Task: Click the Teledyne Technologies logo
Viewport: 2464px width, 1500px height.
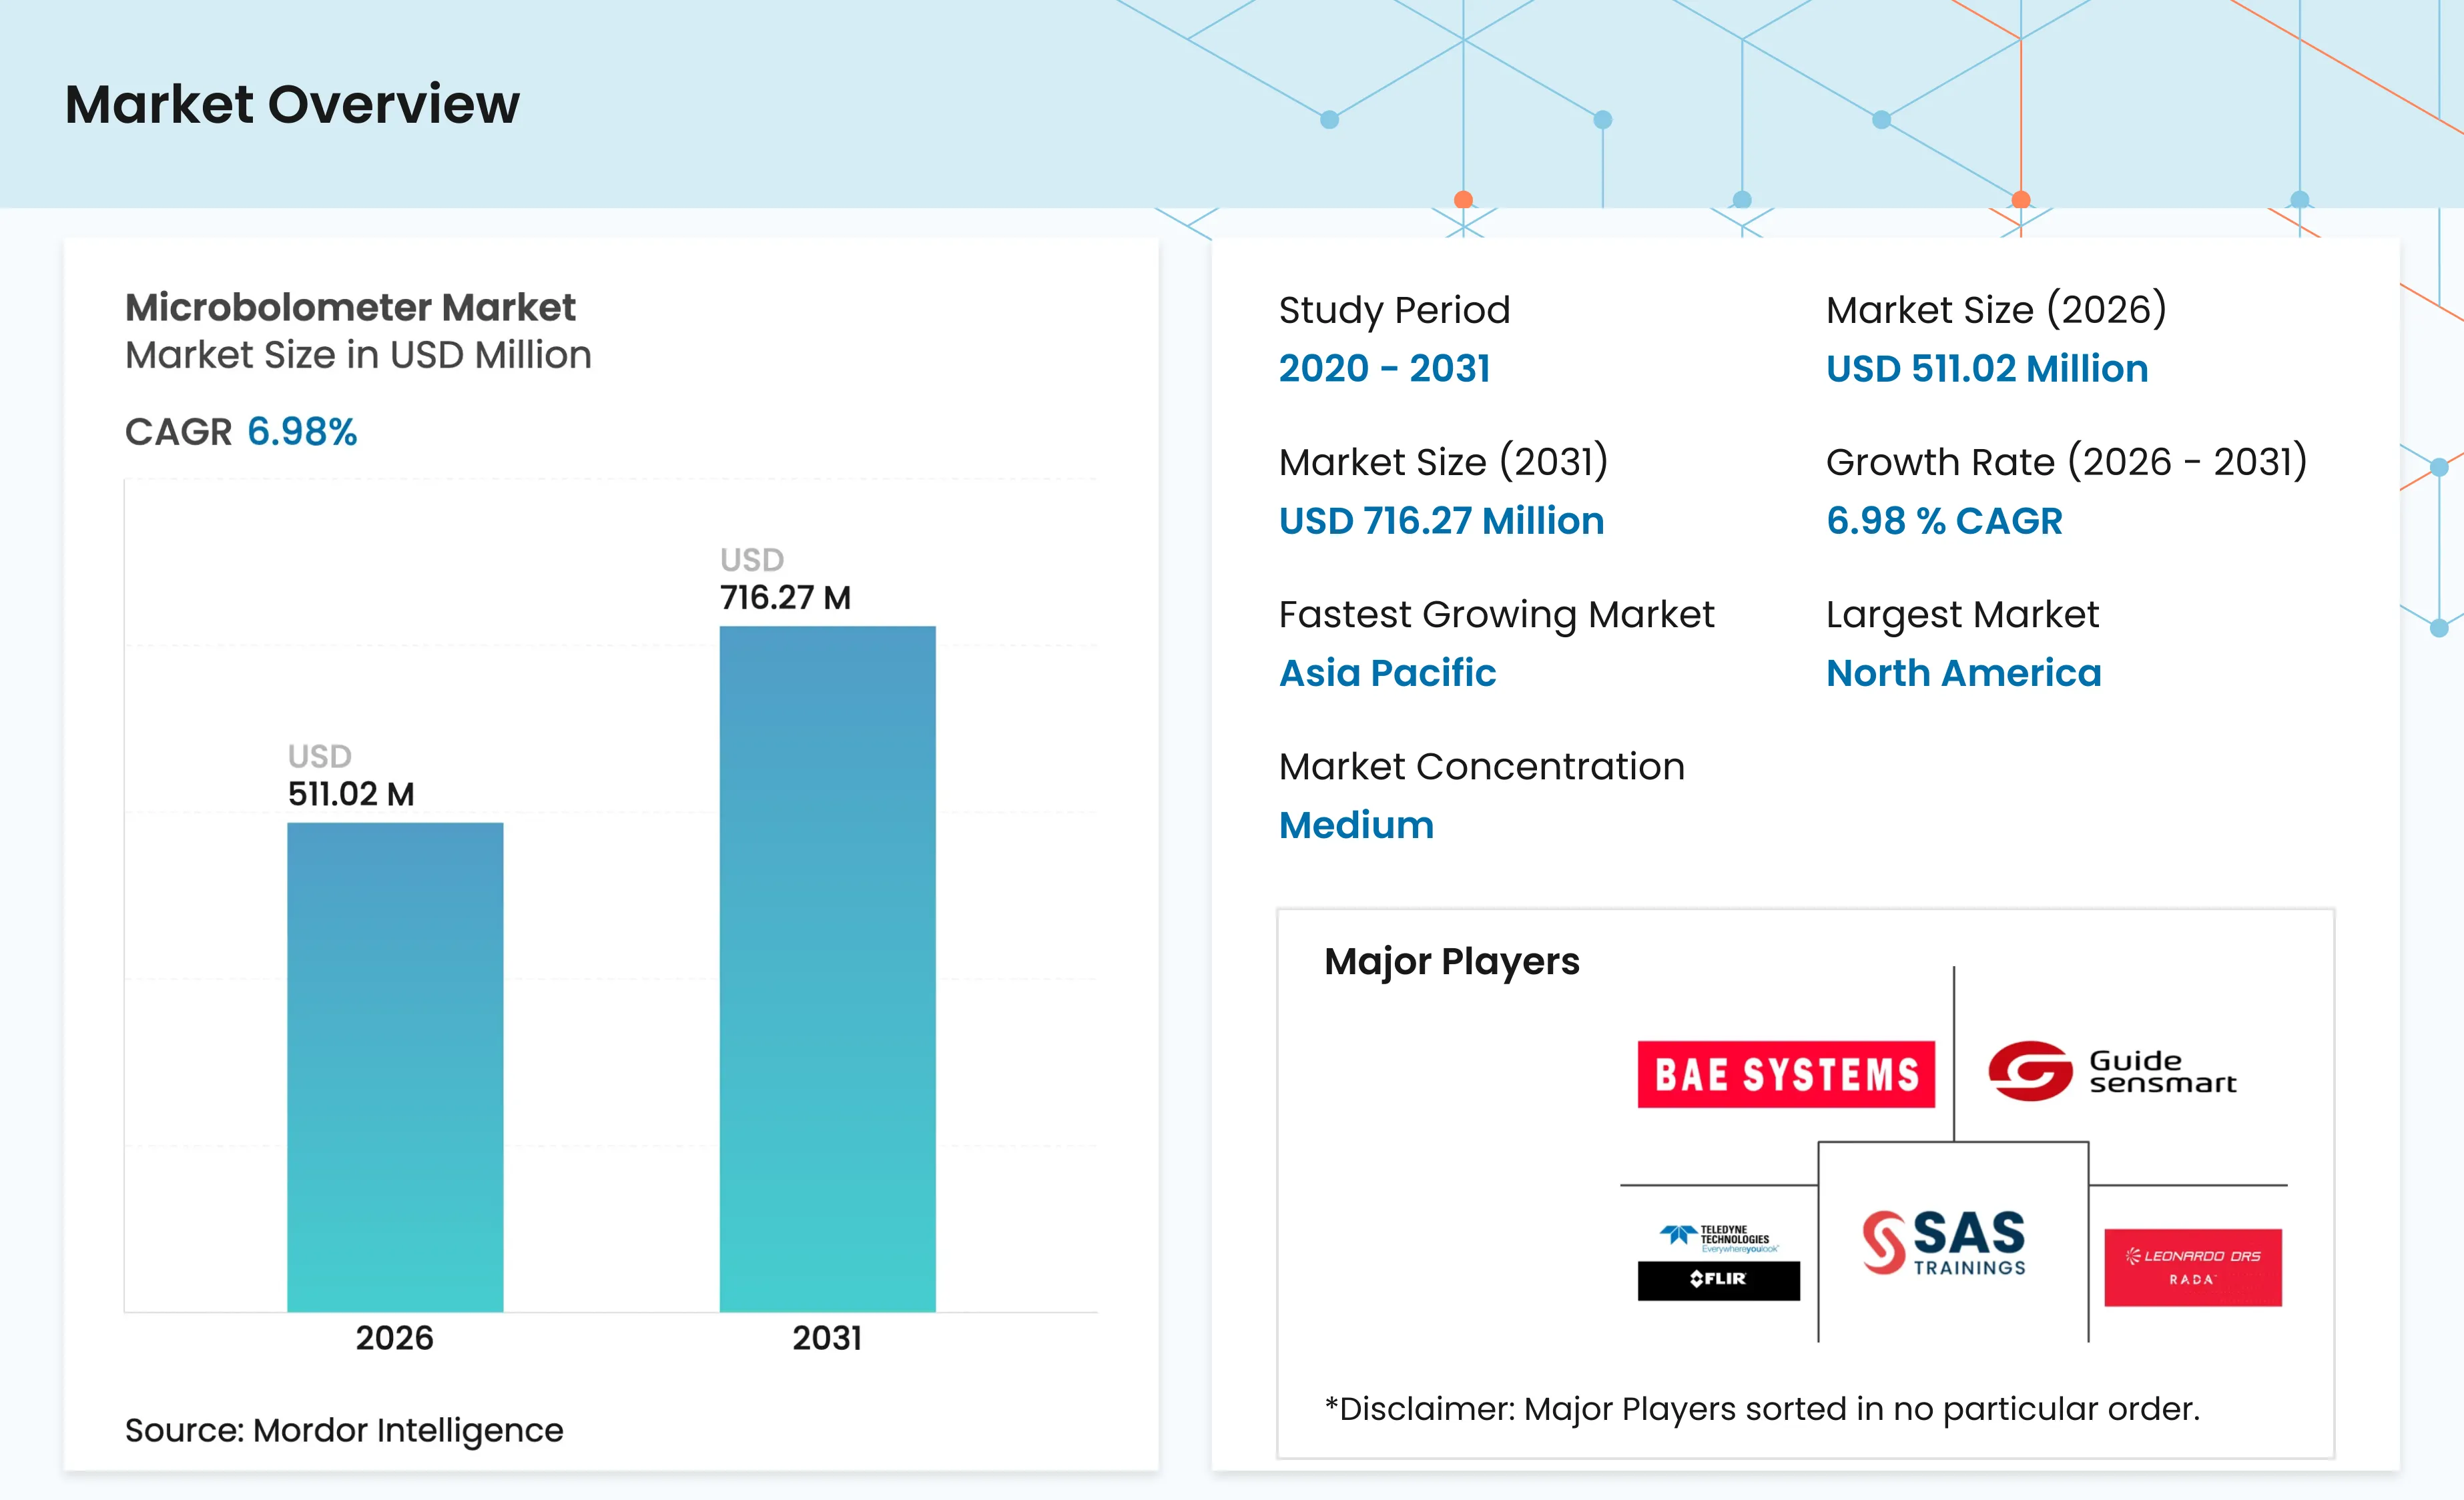Action: [x=1718, y=1239]
